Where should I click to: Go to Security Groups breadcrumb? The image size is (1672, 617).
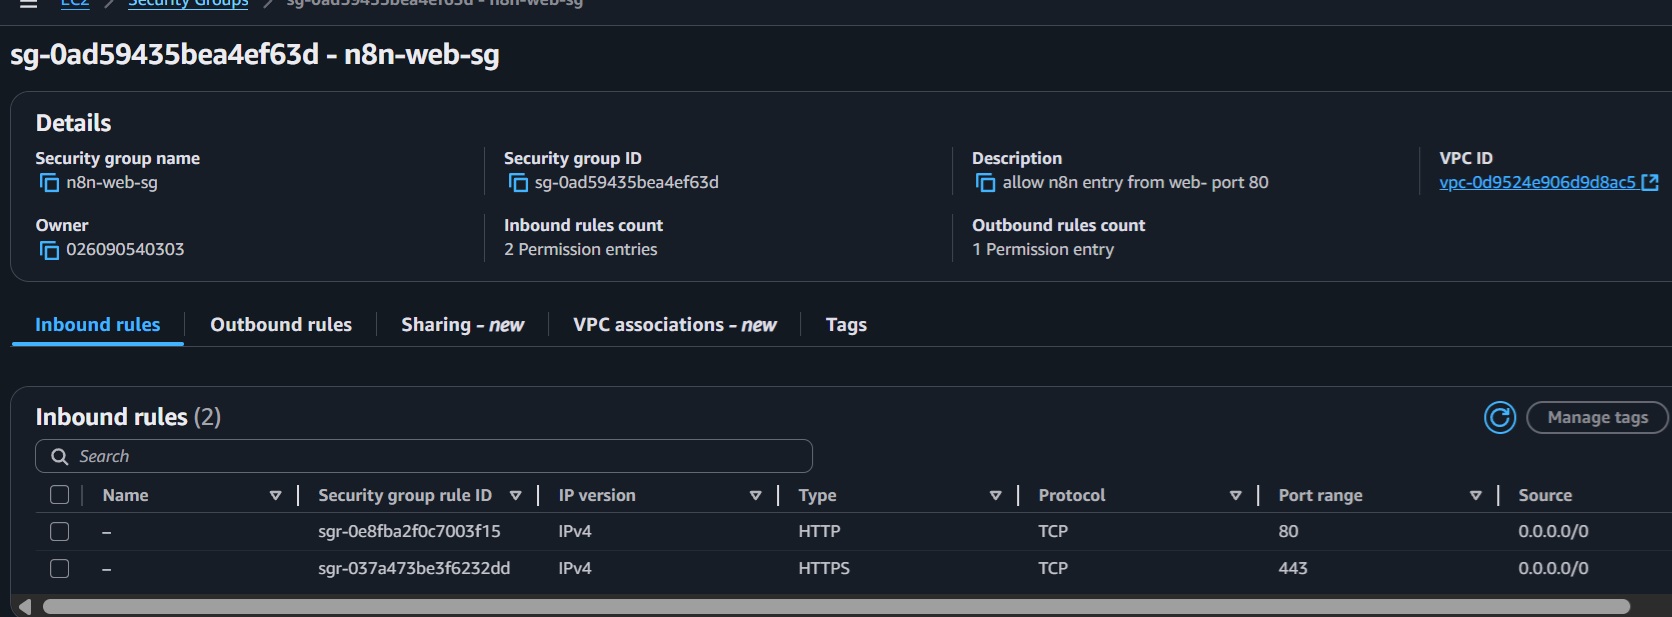(x=188, y=4)
